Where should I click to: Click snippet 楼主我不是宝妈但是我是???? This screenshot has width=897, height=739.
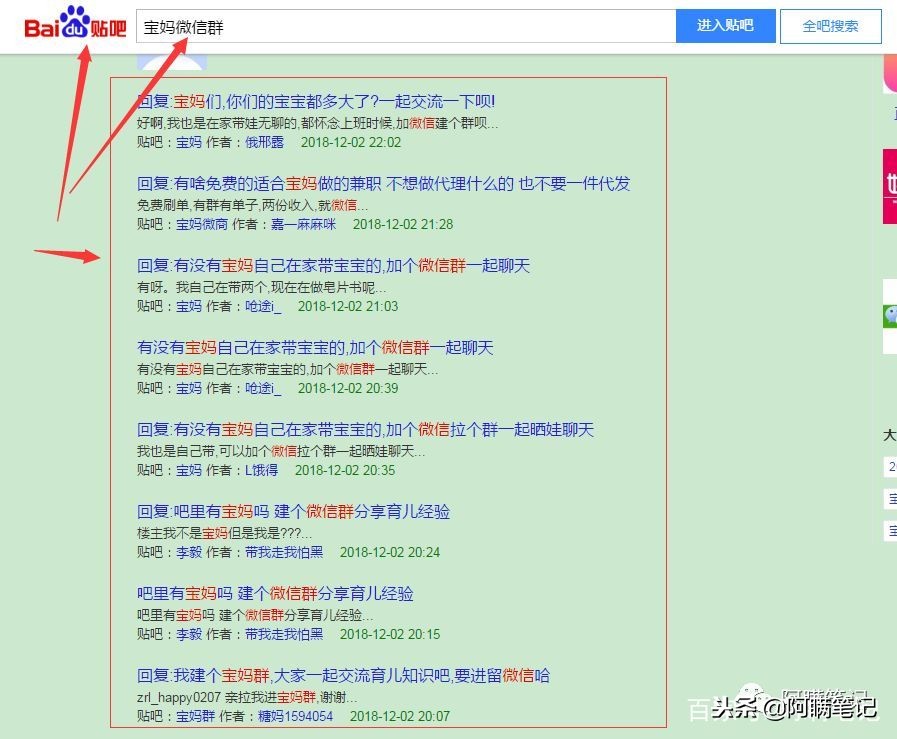pyautogui.click(x=224, y=533)
